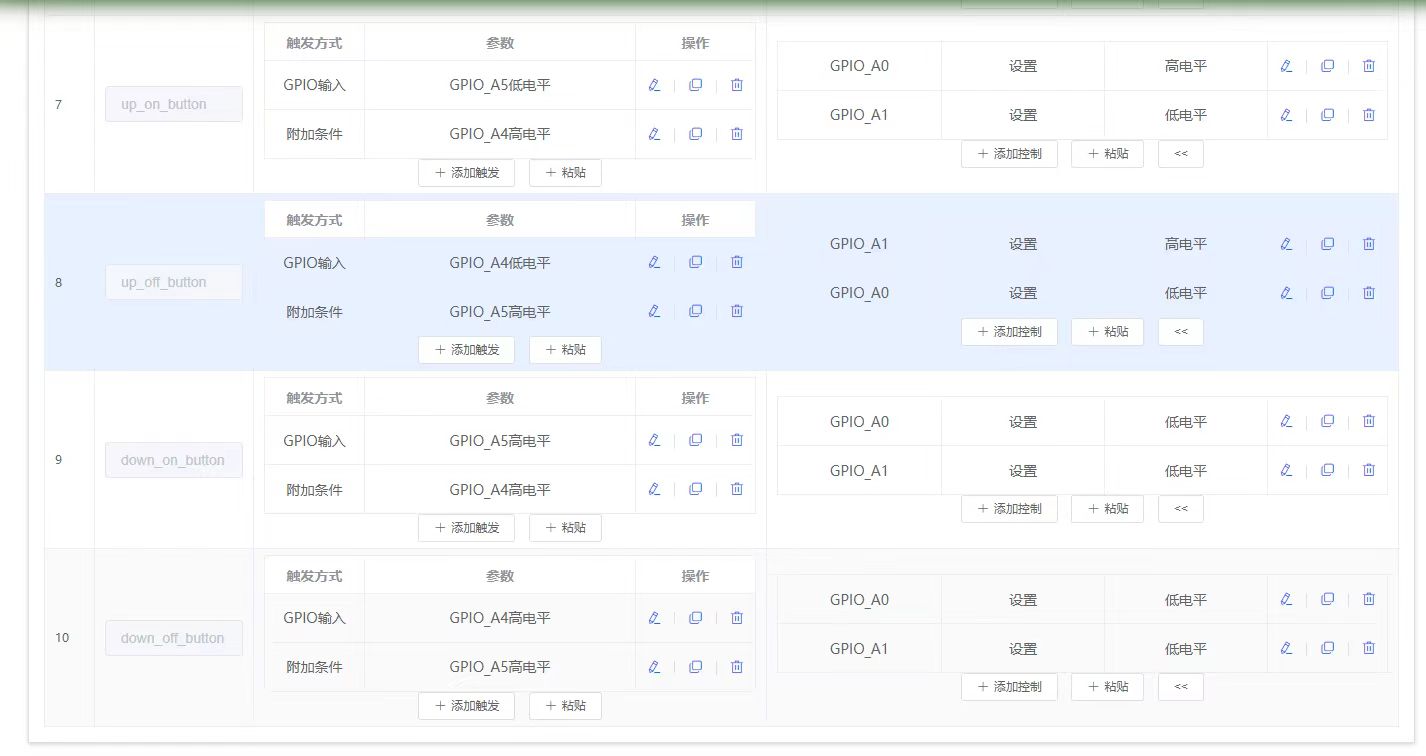Screen dimensions: 1426x756
Task: Paste a control in row 10 actions
Action: pyautogui.click(x=1107, y=687)
